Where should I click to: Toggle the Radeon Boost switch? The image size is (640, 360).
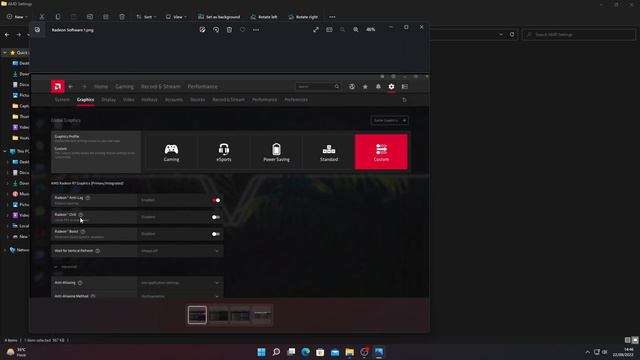[x=216, y=234]
